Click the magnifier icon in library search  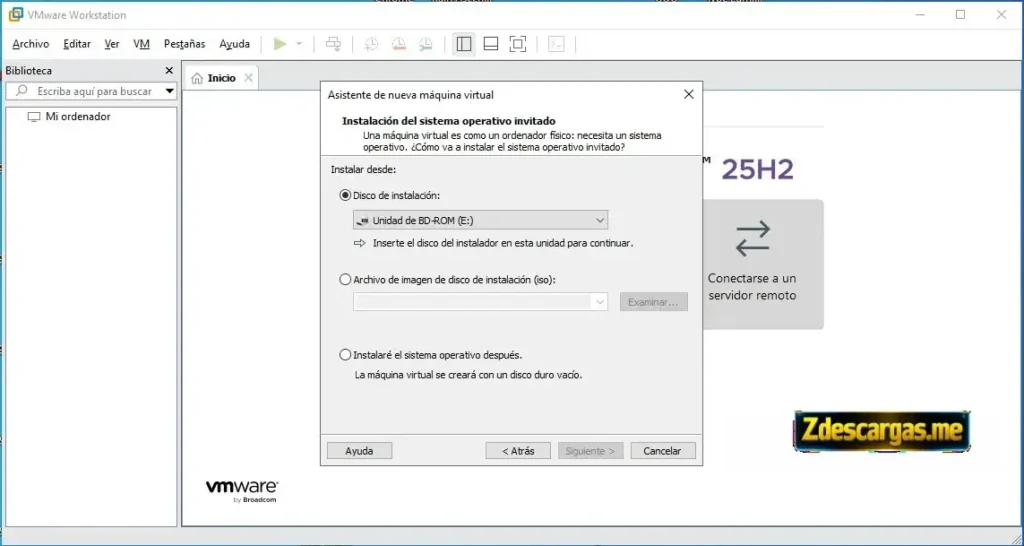pyautogui.click(x=22, y=91)
